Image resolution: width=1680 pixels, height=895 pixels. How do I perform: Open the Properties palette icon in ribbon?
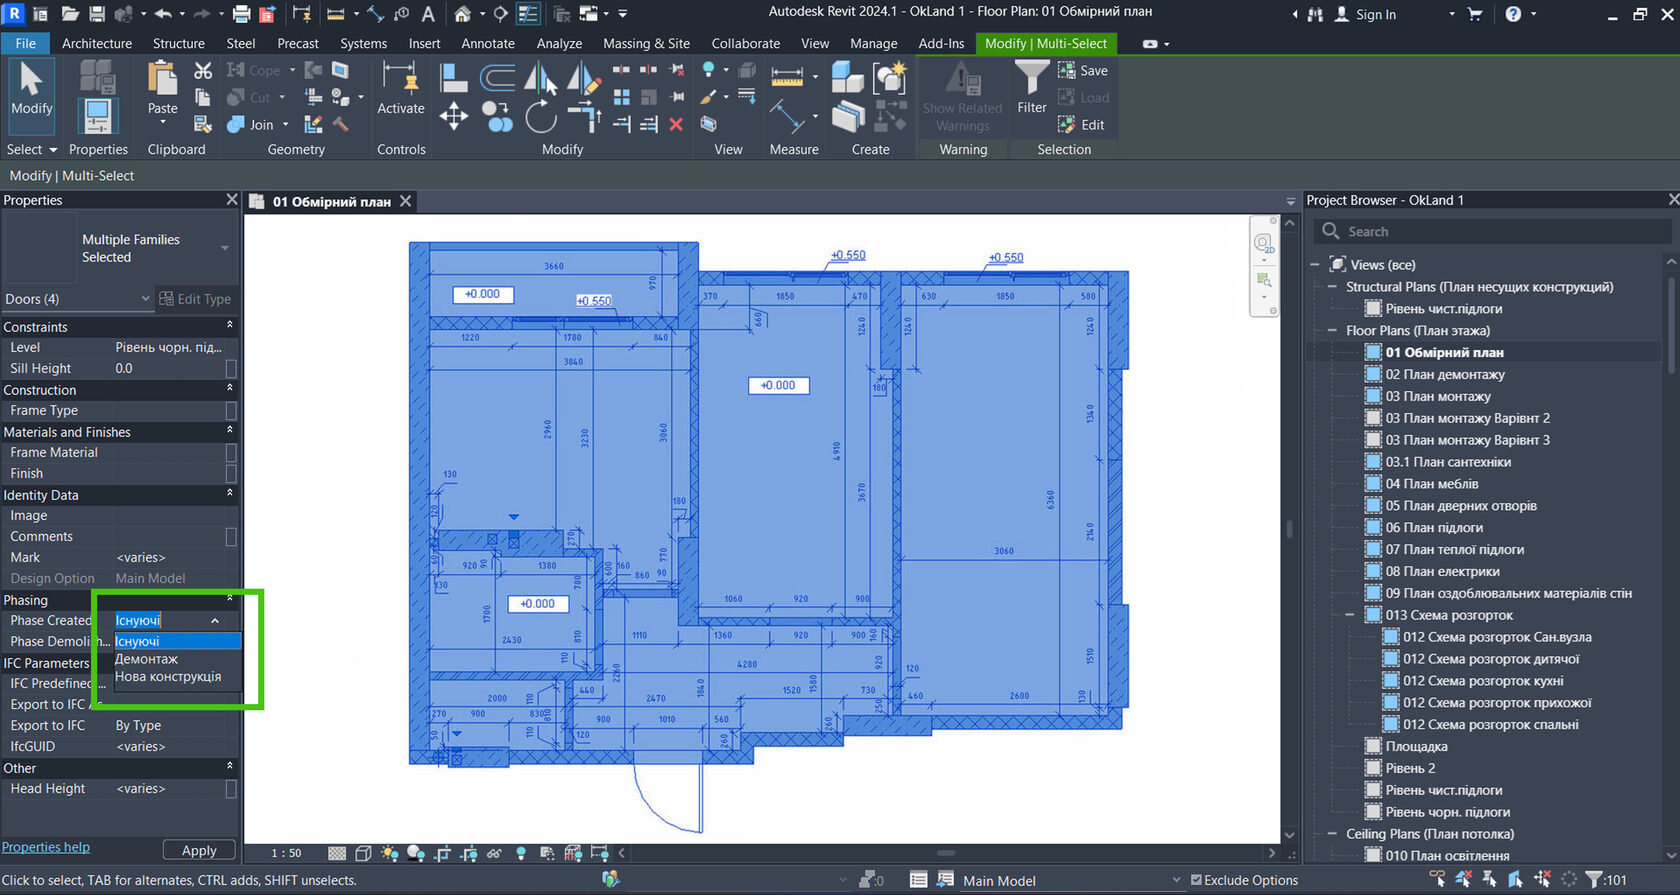(x=97, y=116)
